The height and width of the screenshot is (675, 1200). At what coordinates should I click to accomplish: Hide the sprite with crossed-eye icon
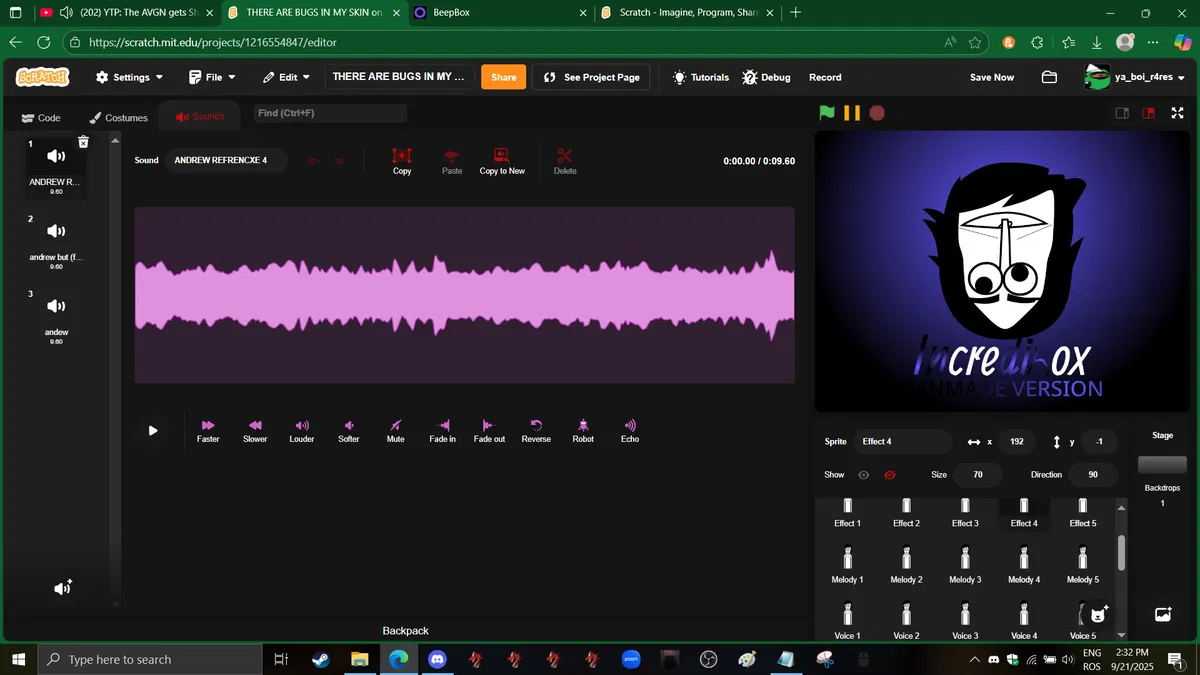pos(890,475)
